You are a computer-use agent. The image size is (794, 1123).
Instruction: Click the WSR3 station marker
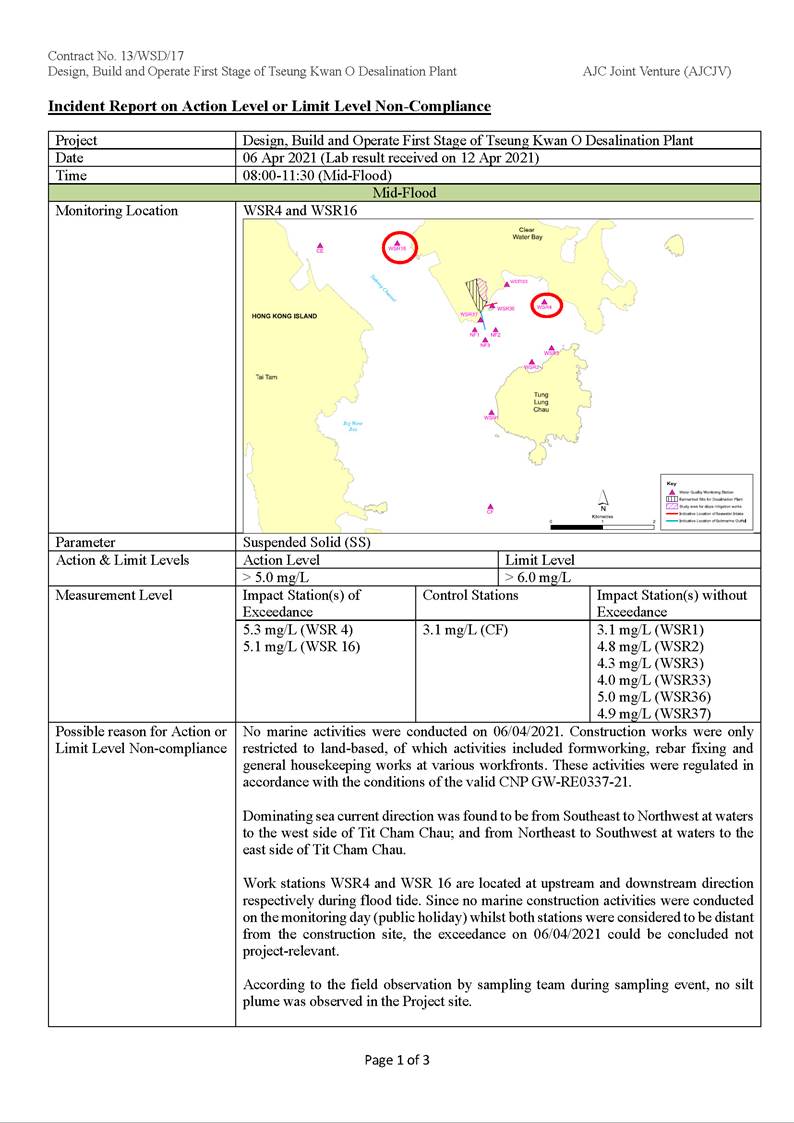(x=551, y=348)
